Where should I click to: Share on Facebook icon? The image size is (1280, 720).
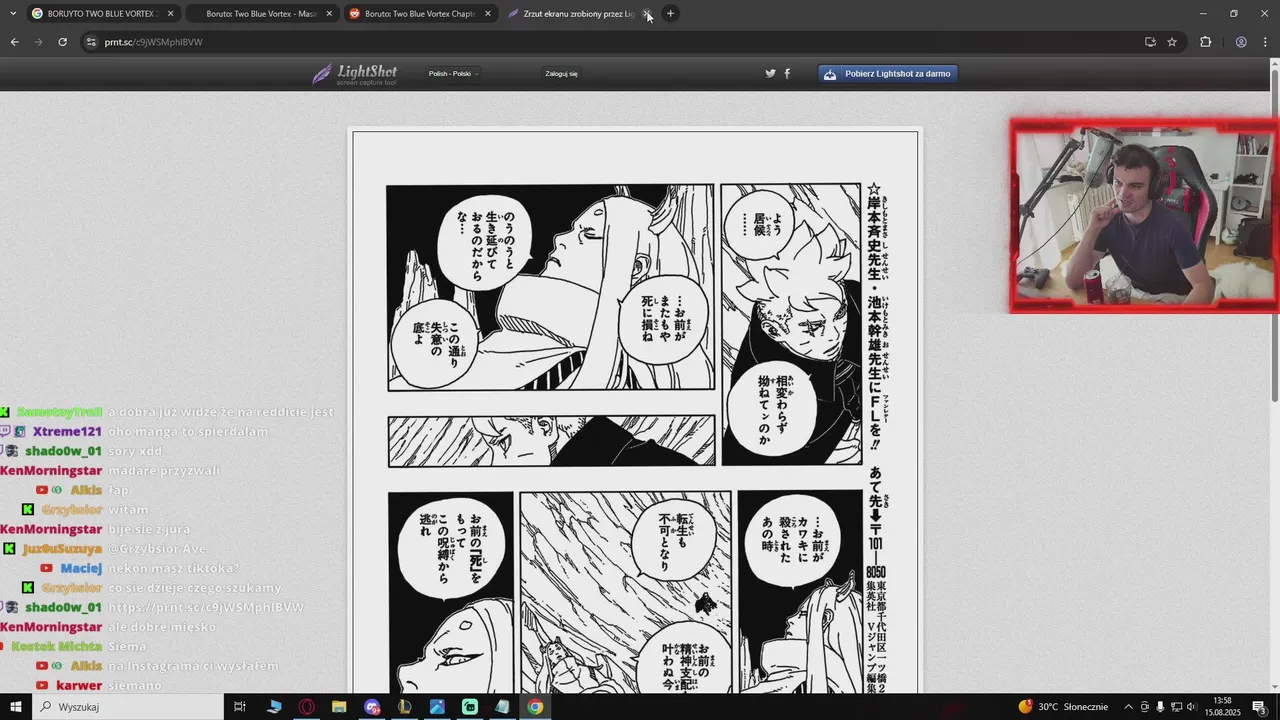[787, 73]
